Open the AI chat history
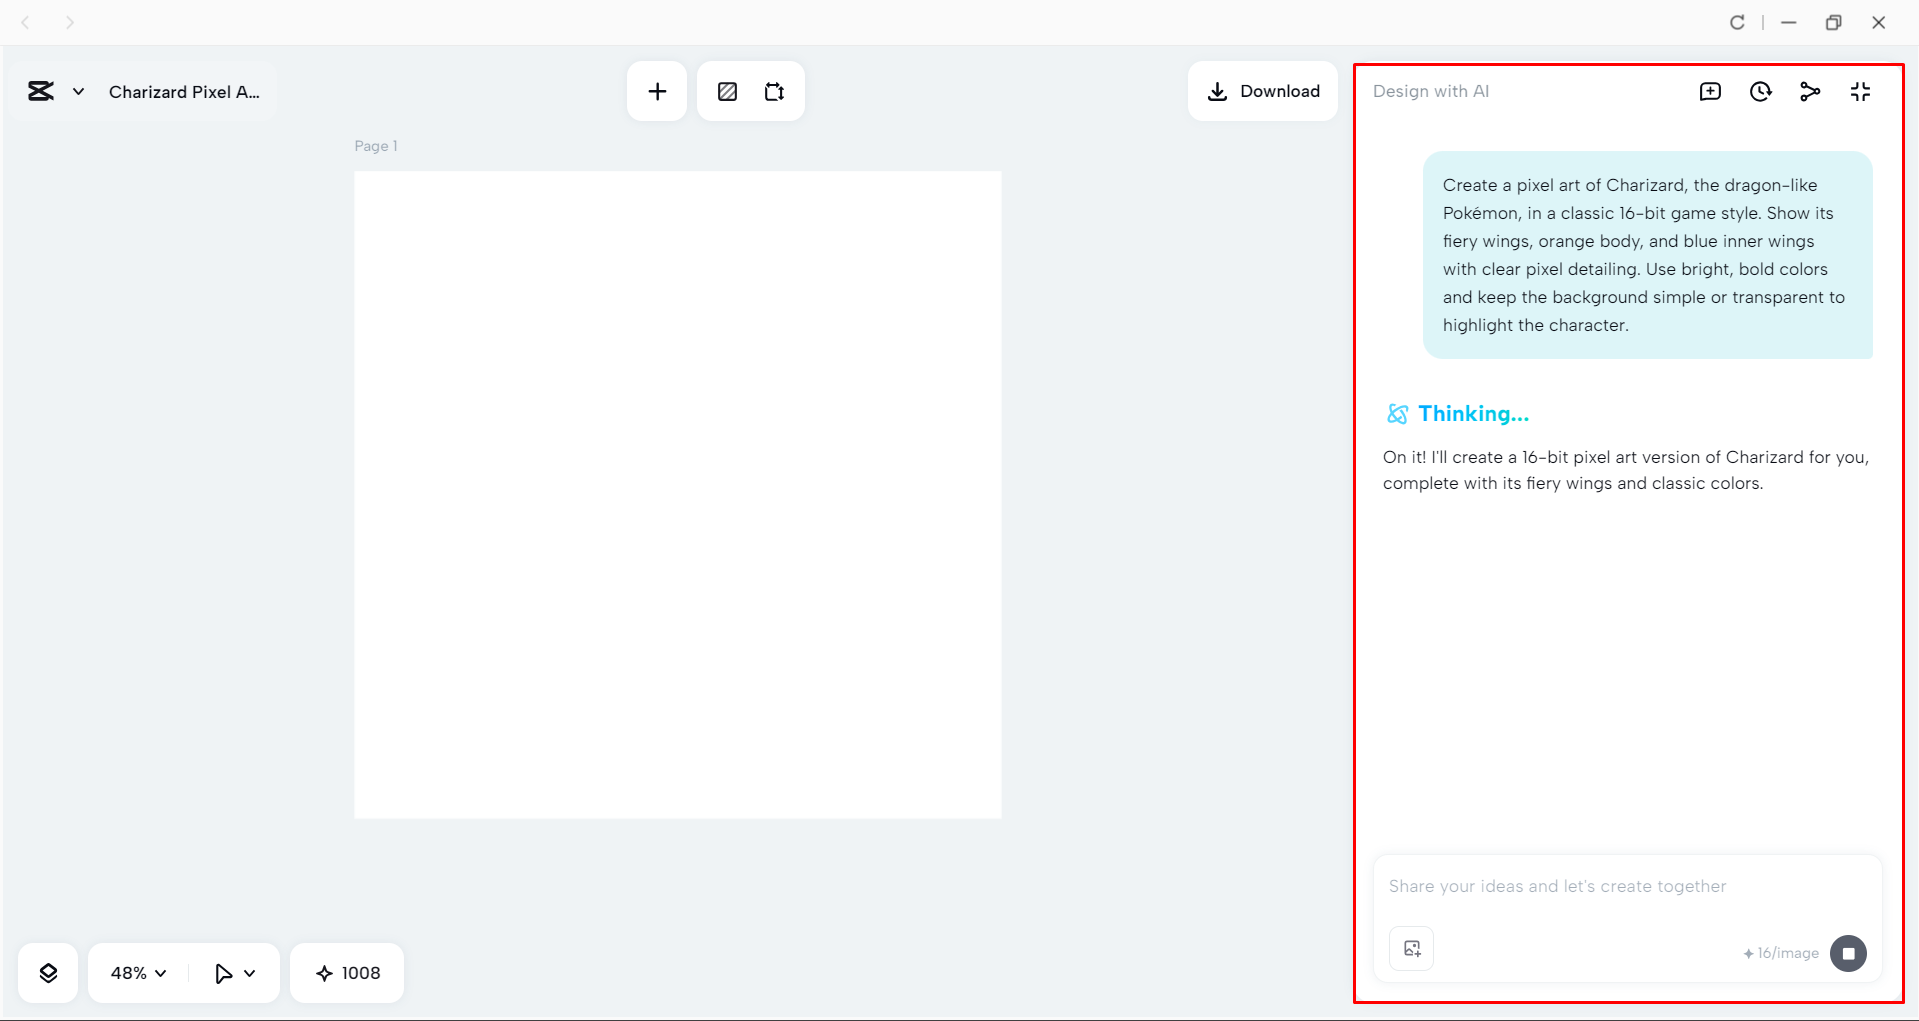 [x=1761, y=92]
